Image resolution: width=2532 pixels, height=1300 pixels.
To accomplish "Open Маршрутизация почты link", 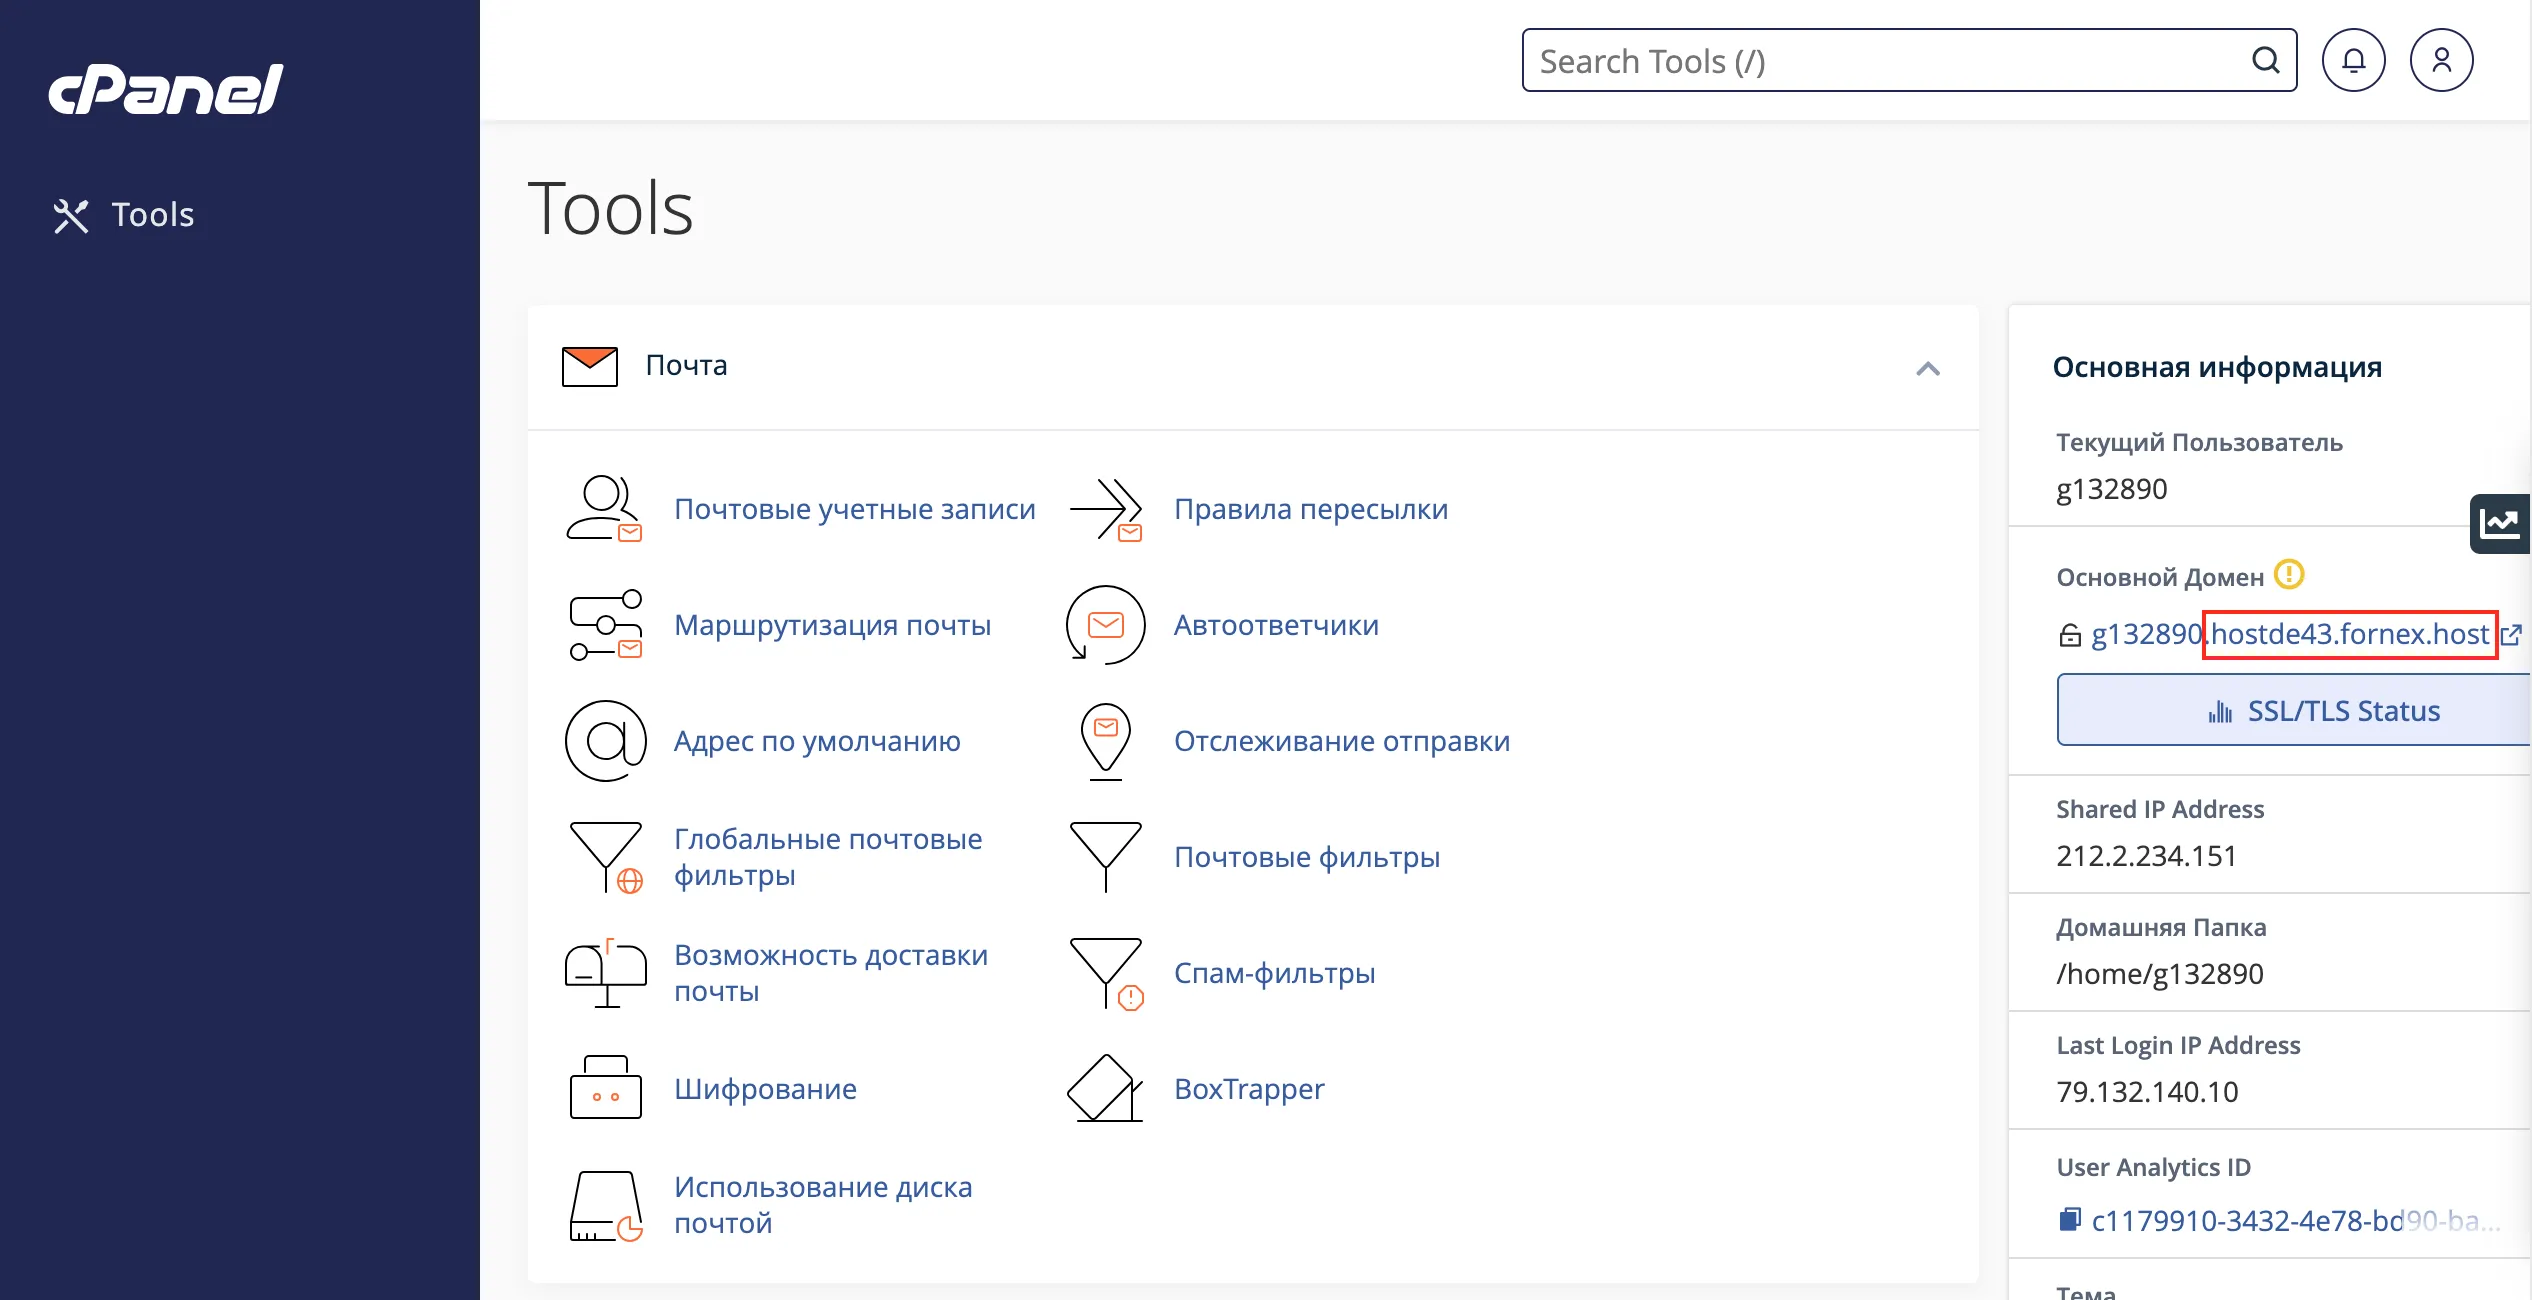I will [832, 625].
